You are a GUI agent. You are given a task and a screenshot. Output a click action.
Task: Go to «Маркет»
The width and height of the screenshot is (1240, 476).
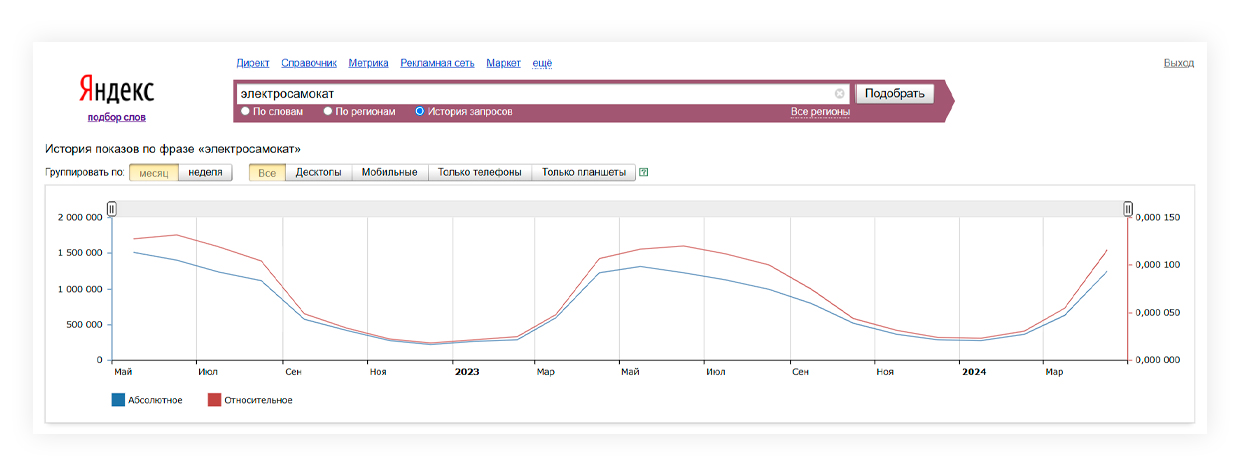[x=503, y=63]
